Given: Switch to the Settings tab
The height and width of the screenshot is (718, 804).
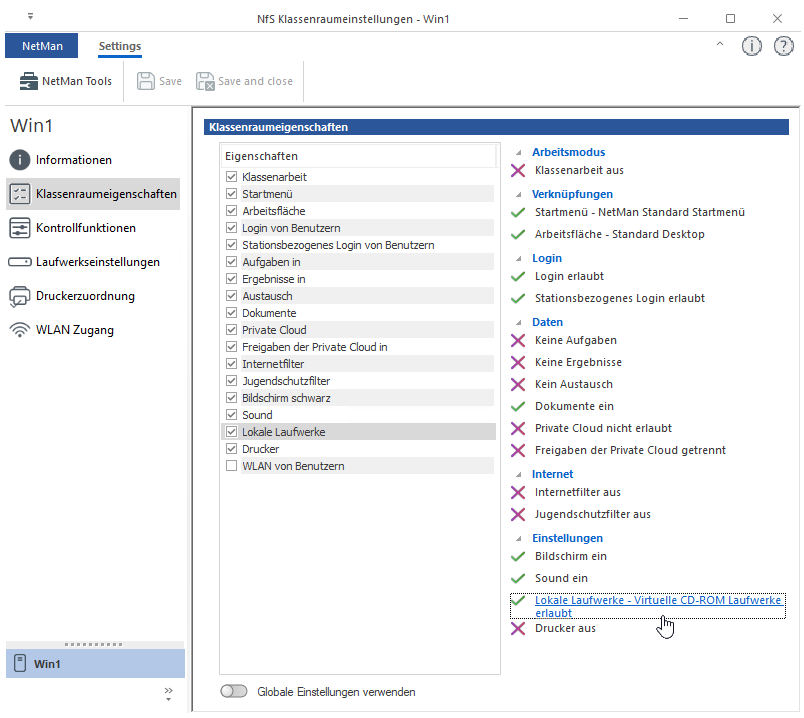Looking at the screenshot, I should coord(120,46).
